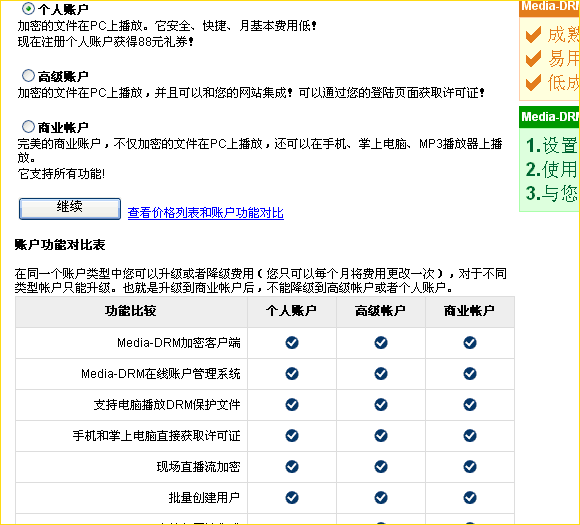The height and width of the screenshot is (525, 580).
Task: Click orange checkmark beside 成熟 in sidebar
Action: click(x=533, y=35)
